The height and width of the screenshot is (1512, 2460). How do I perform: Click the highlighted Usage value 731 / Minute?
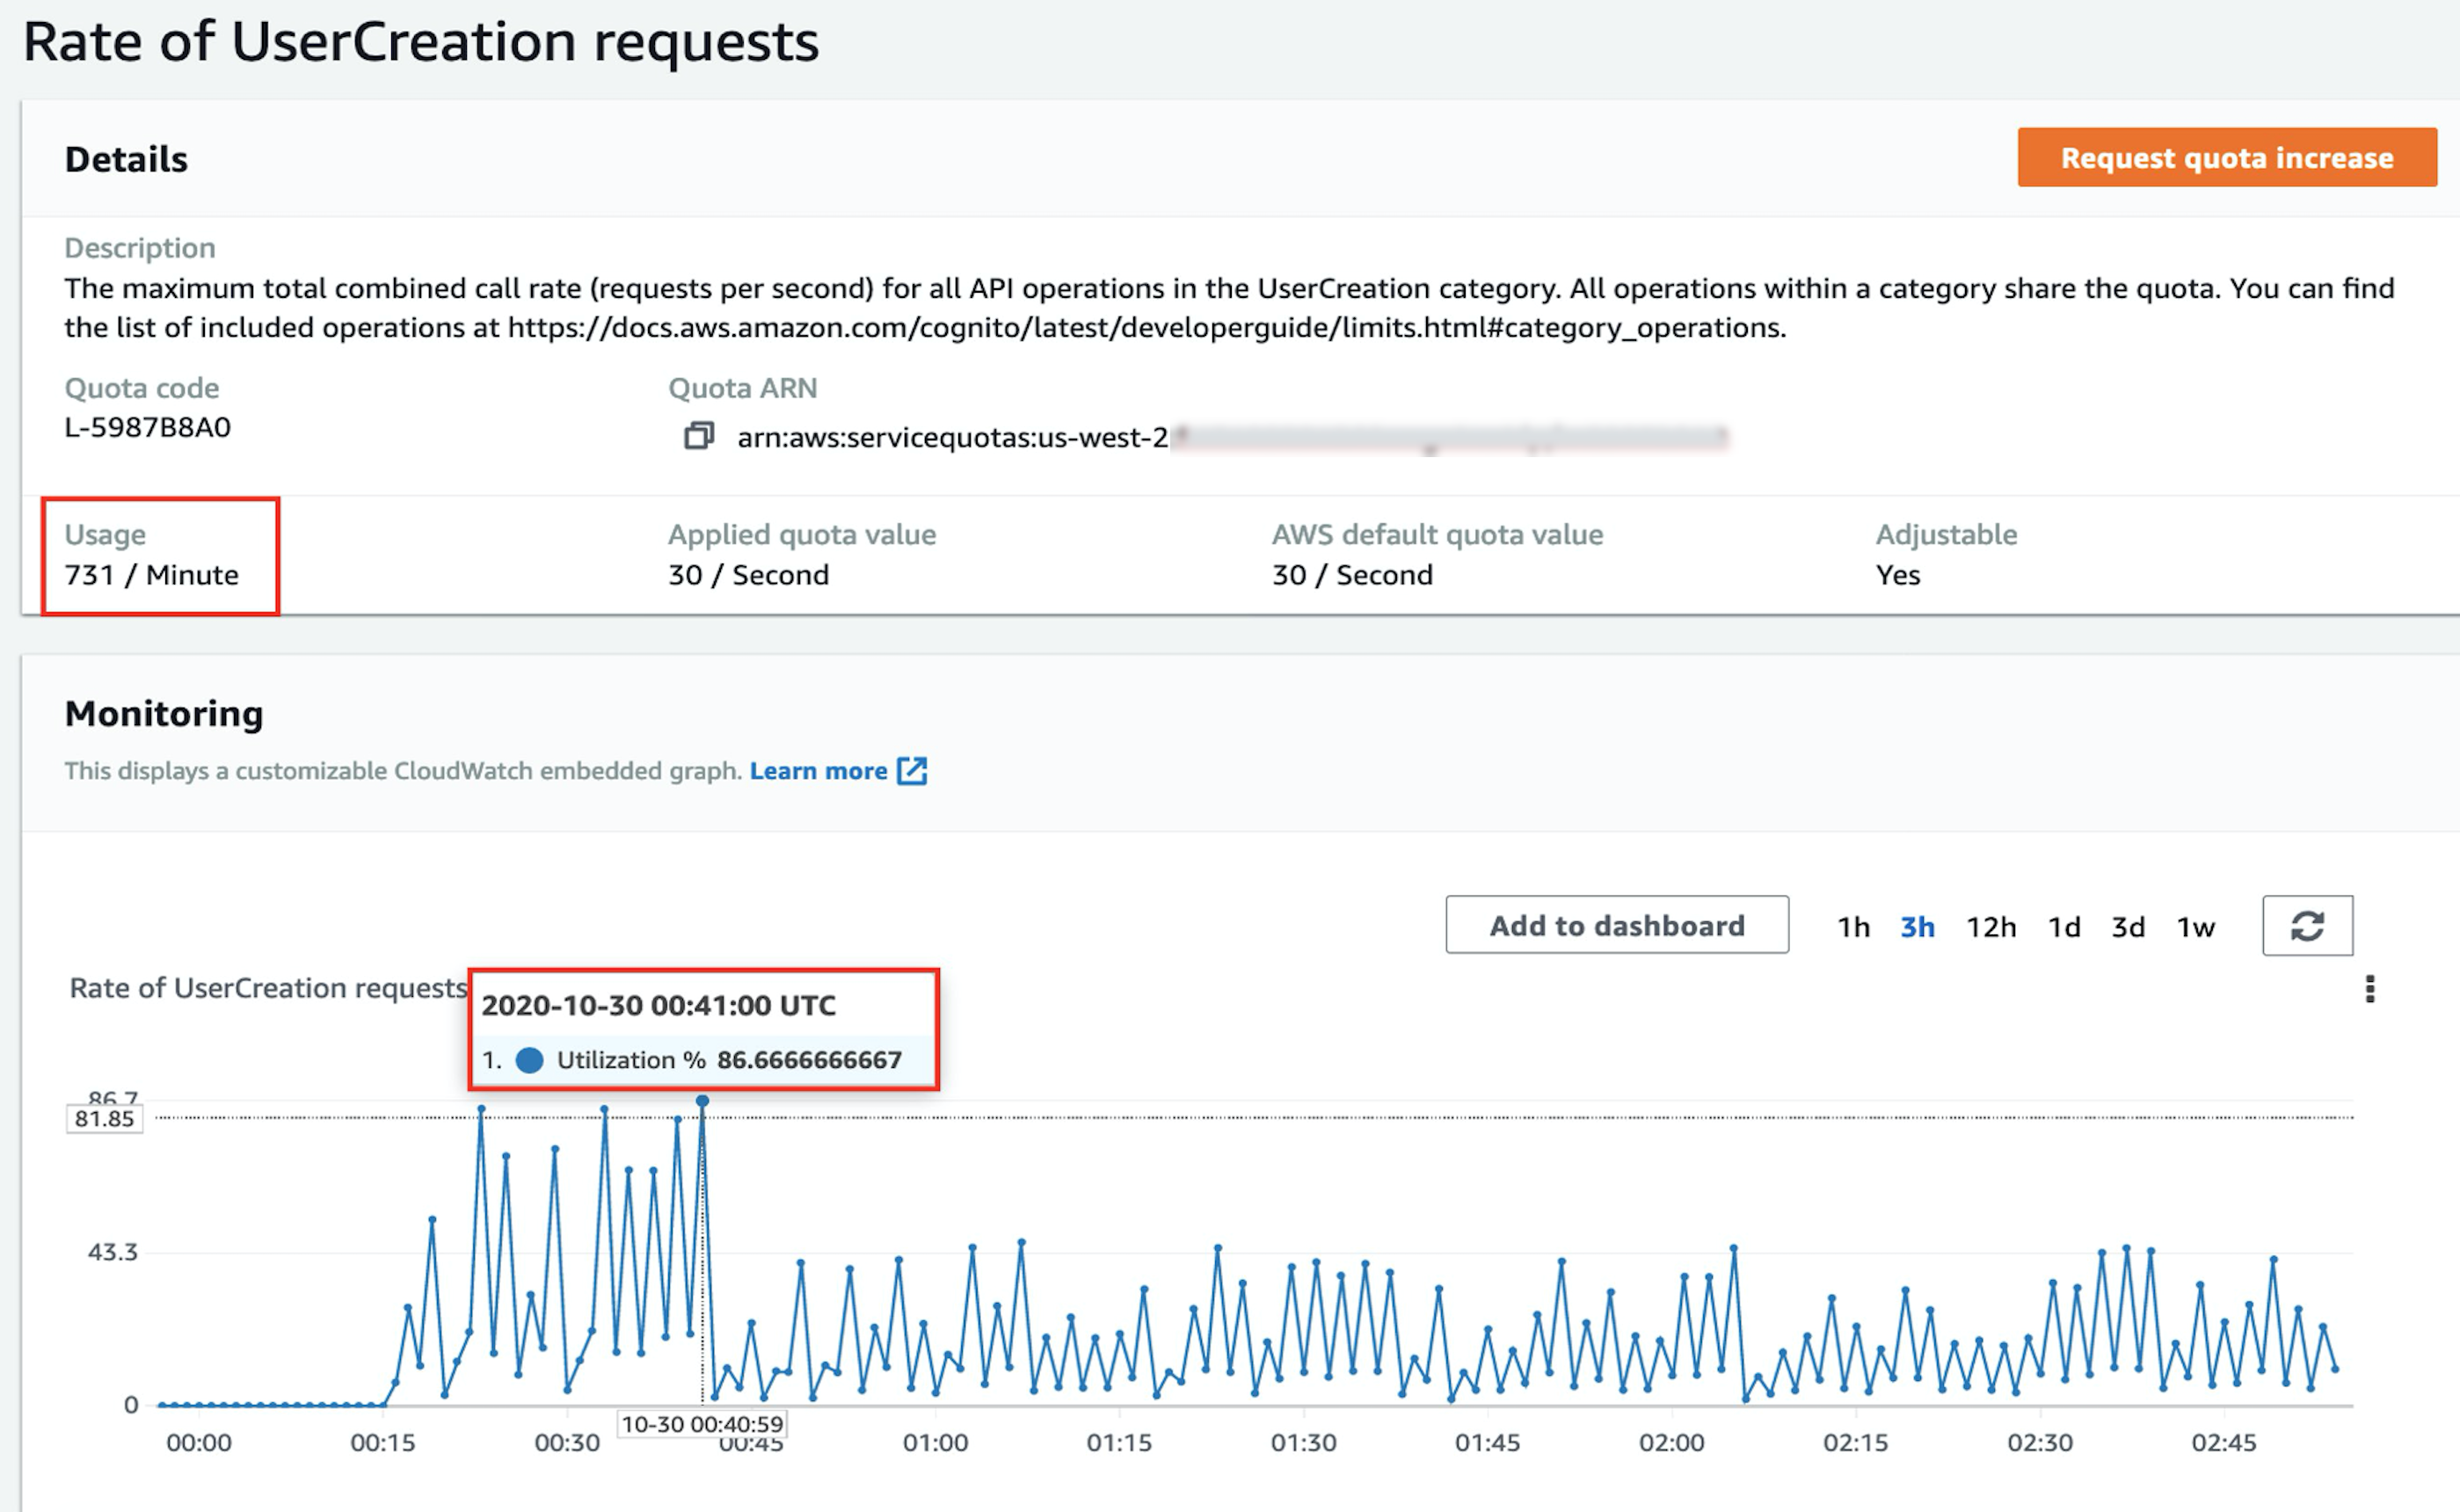point(151,574)
